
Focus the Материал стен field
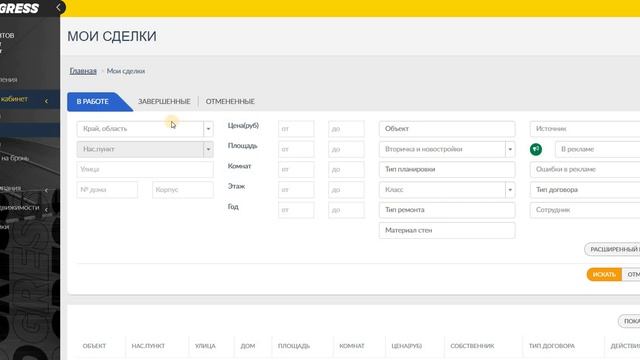click(447, 230)
